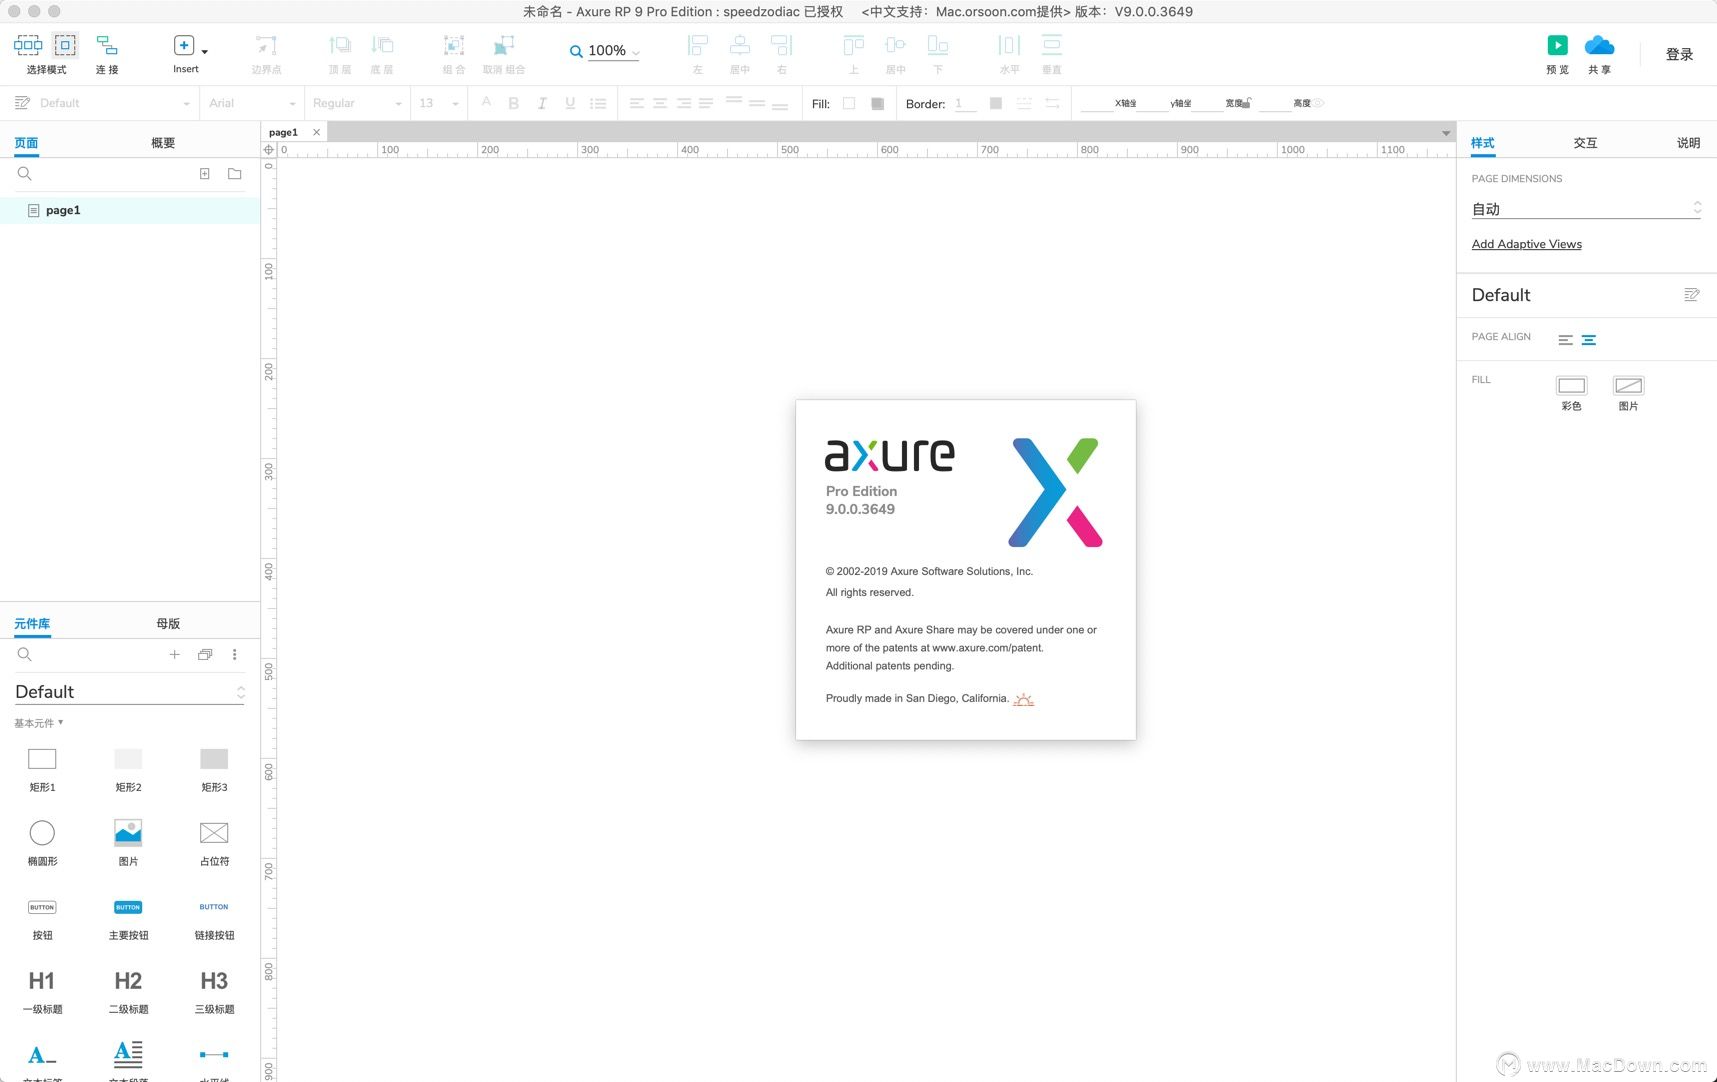The image size is (1717, 1082).
Task: Set page align to left
Action: (x=1566, y=340)
